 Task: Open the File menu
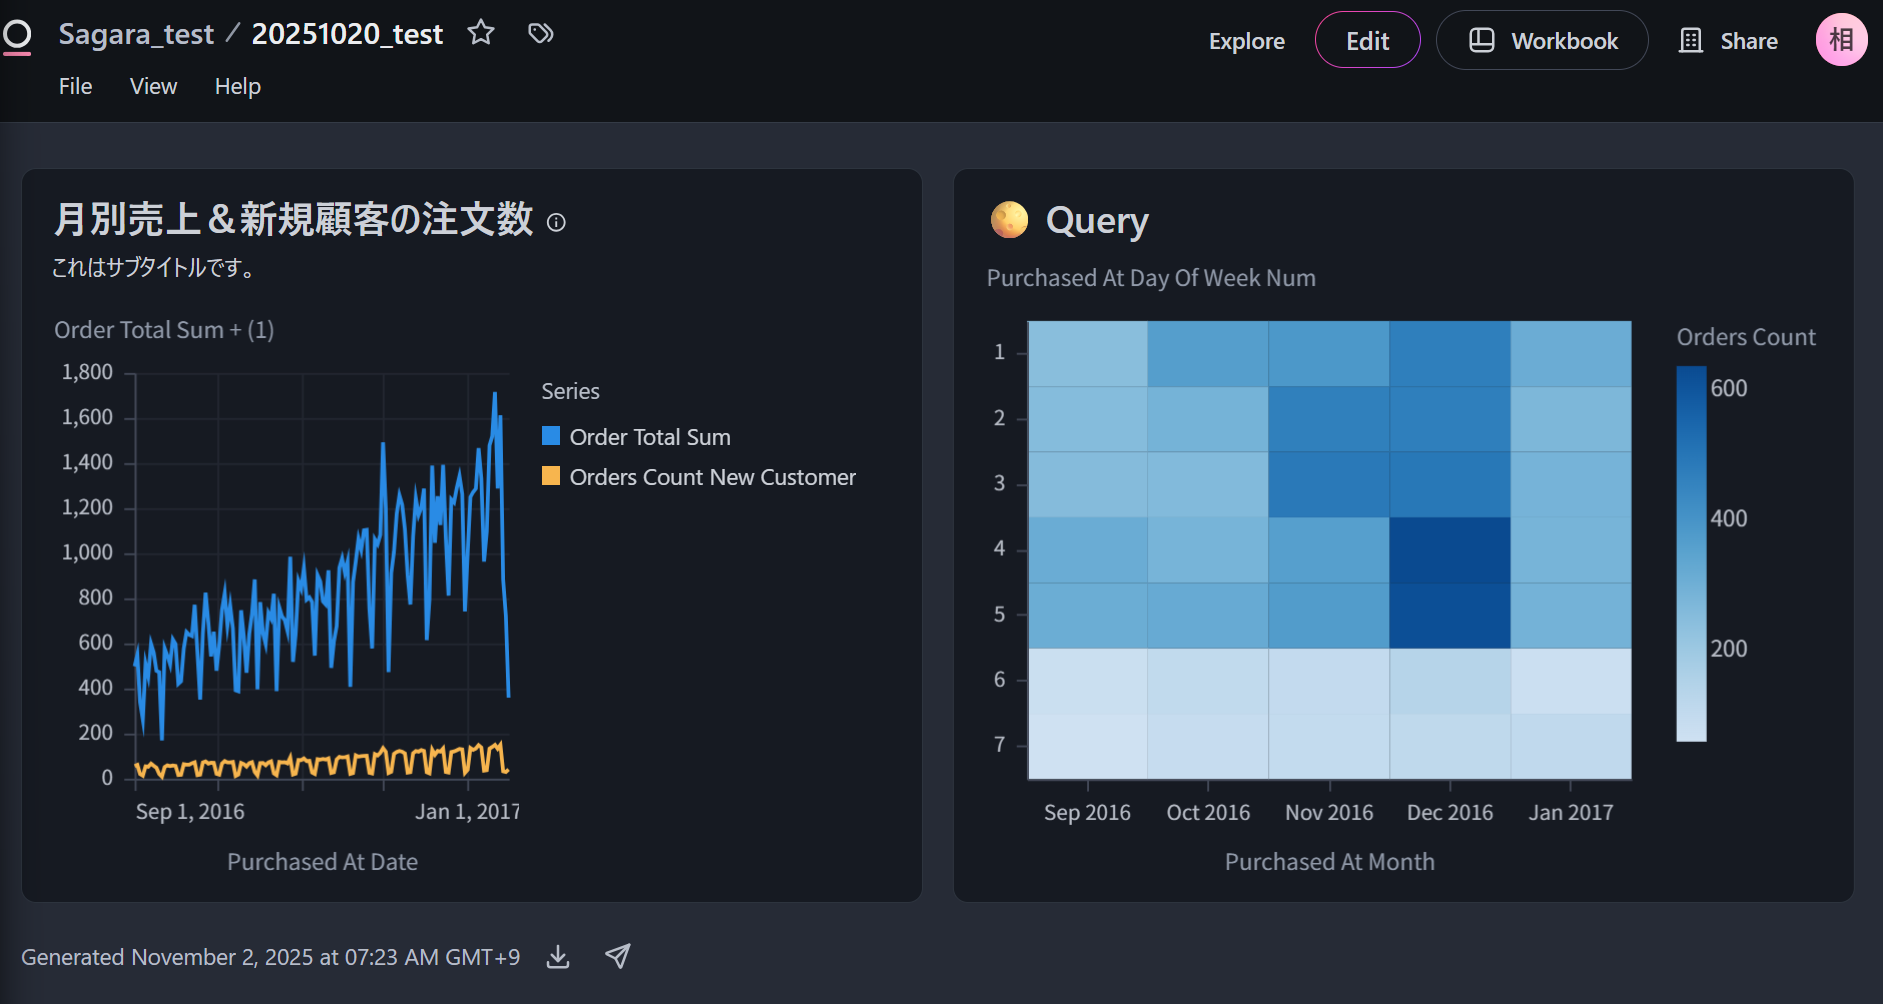click(x=75, y=86)
